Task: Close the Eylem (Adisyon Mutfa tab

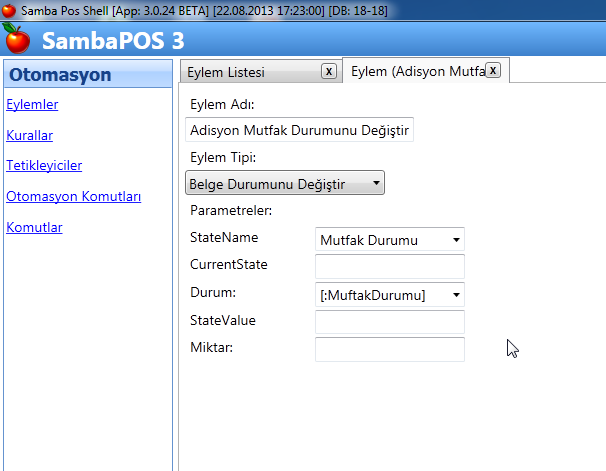Action: point(493,70)
